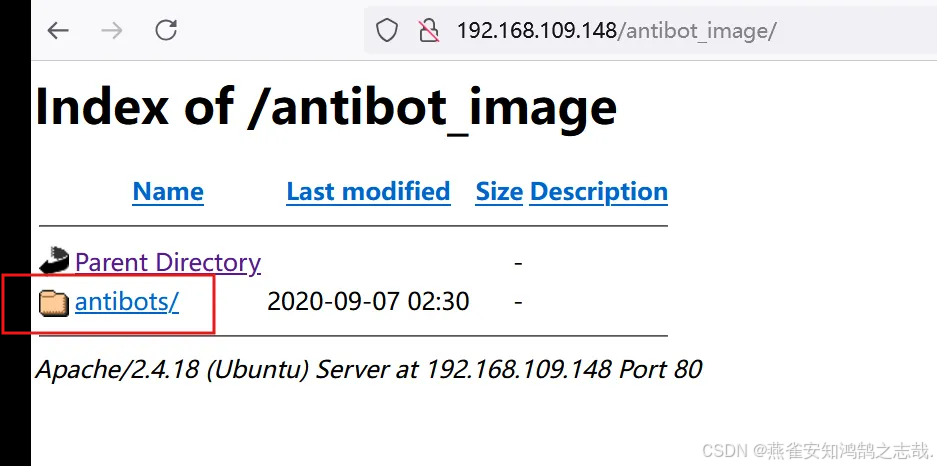This screenshot has height=466, width=937.
Task: Sort listing by the Description column
Action: (599, 192)
